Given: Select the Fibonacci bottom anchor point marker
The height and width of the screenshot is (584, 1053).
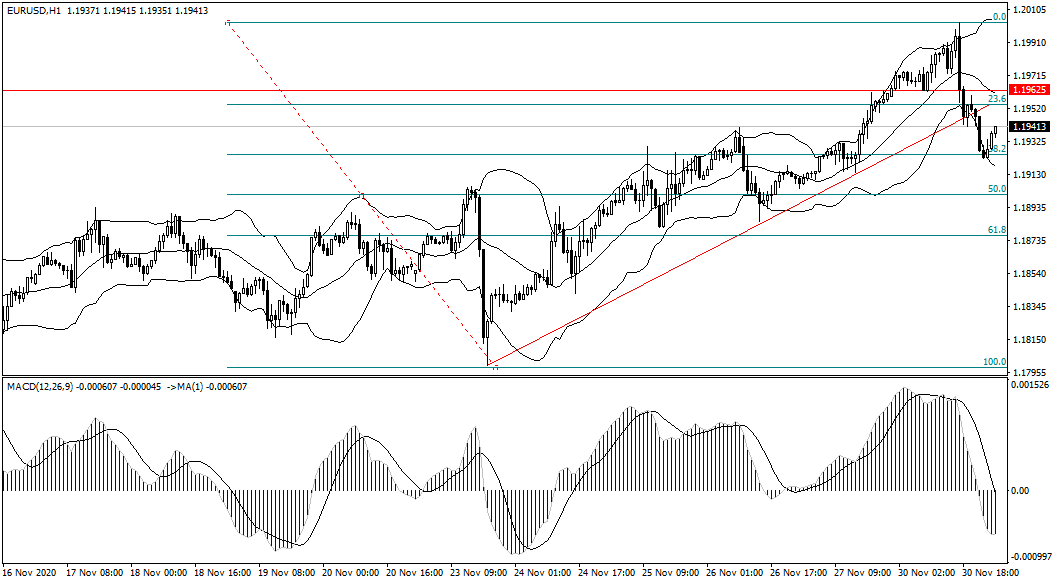Looking at the screenshot, I should [x=490, y=366].
